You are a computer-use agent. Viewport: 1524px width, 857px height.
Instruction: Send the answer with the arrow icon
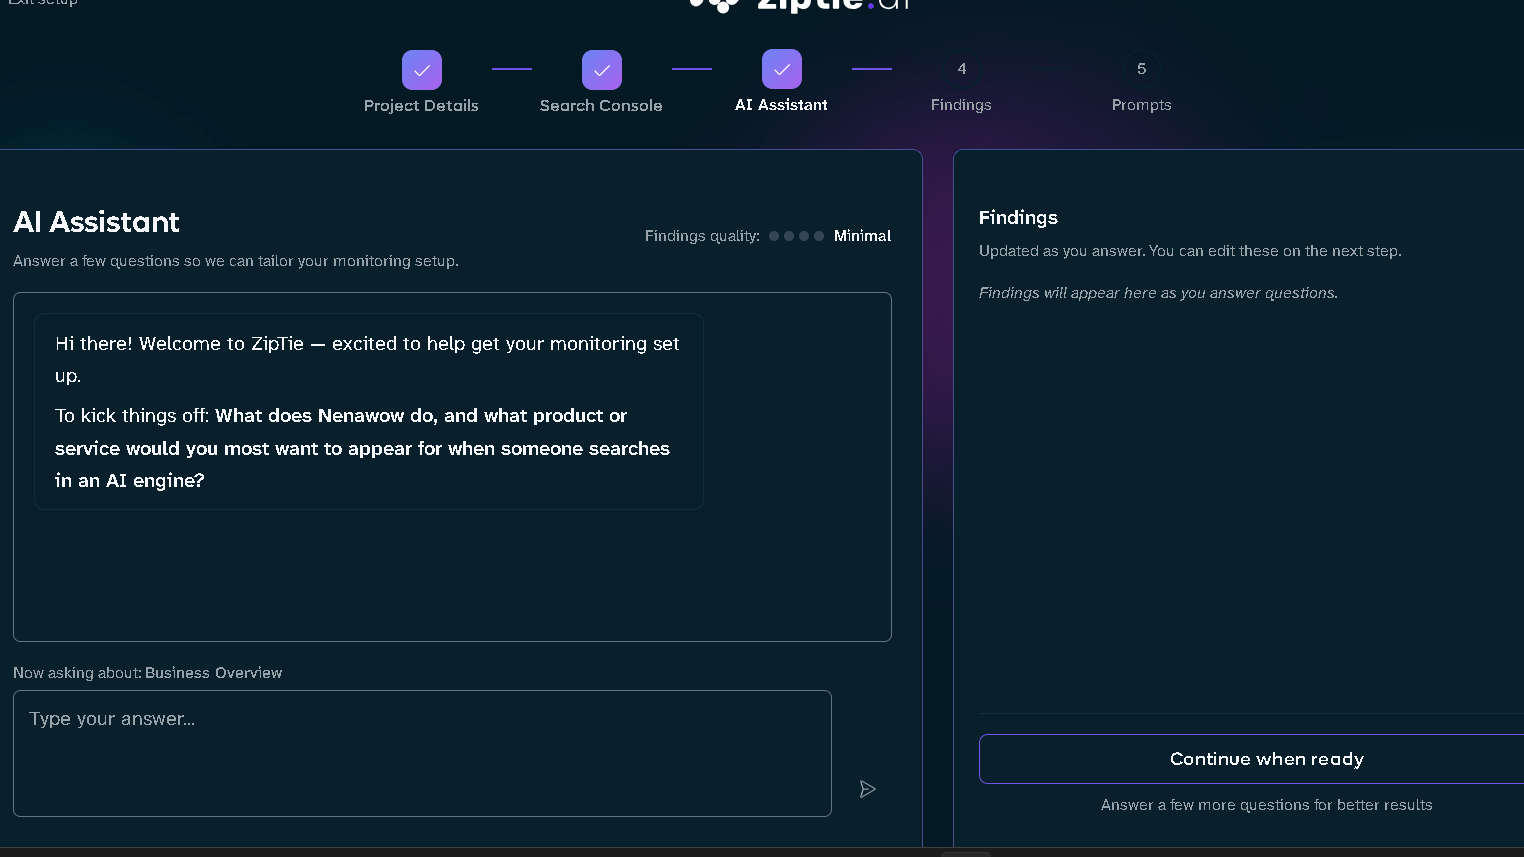(867, 789)
